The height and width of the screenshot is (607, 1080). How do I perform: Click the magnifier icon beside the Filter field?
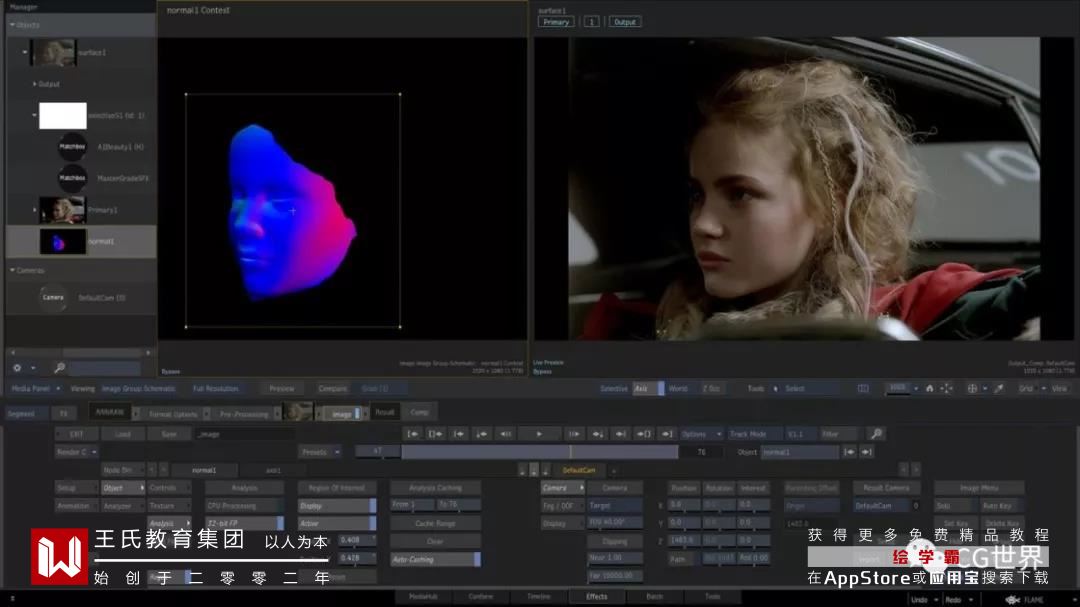click(x=876, y=434)
